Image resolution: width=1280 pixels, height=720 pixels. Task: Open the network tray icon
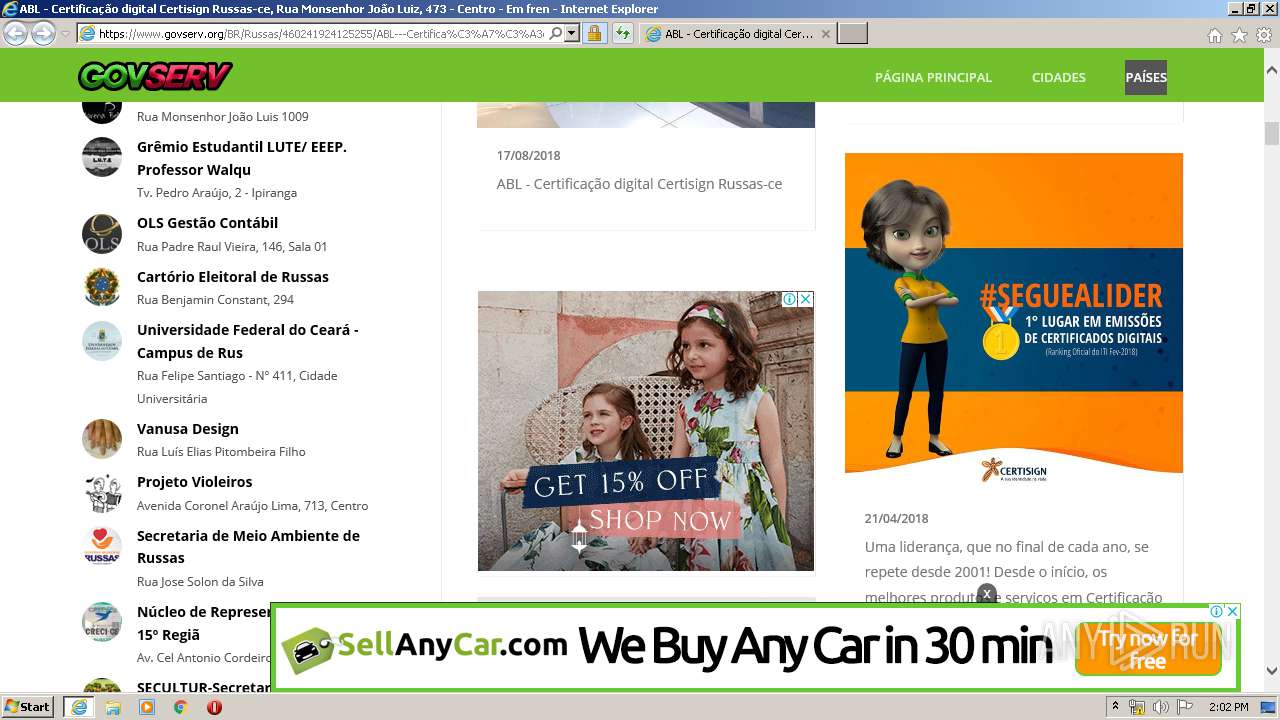point(1137,707)
